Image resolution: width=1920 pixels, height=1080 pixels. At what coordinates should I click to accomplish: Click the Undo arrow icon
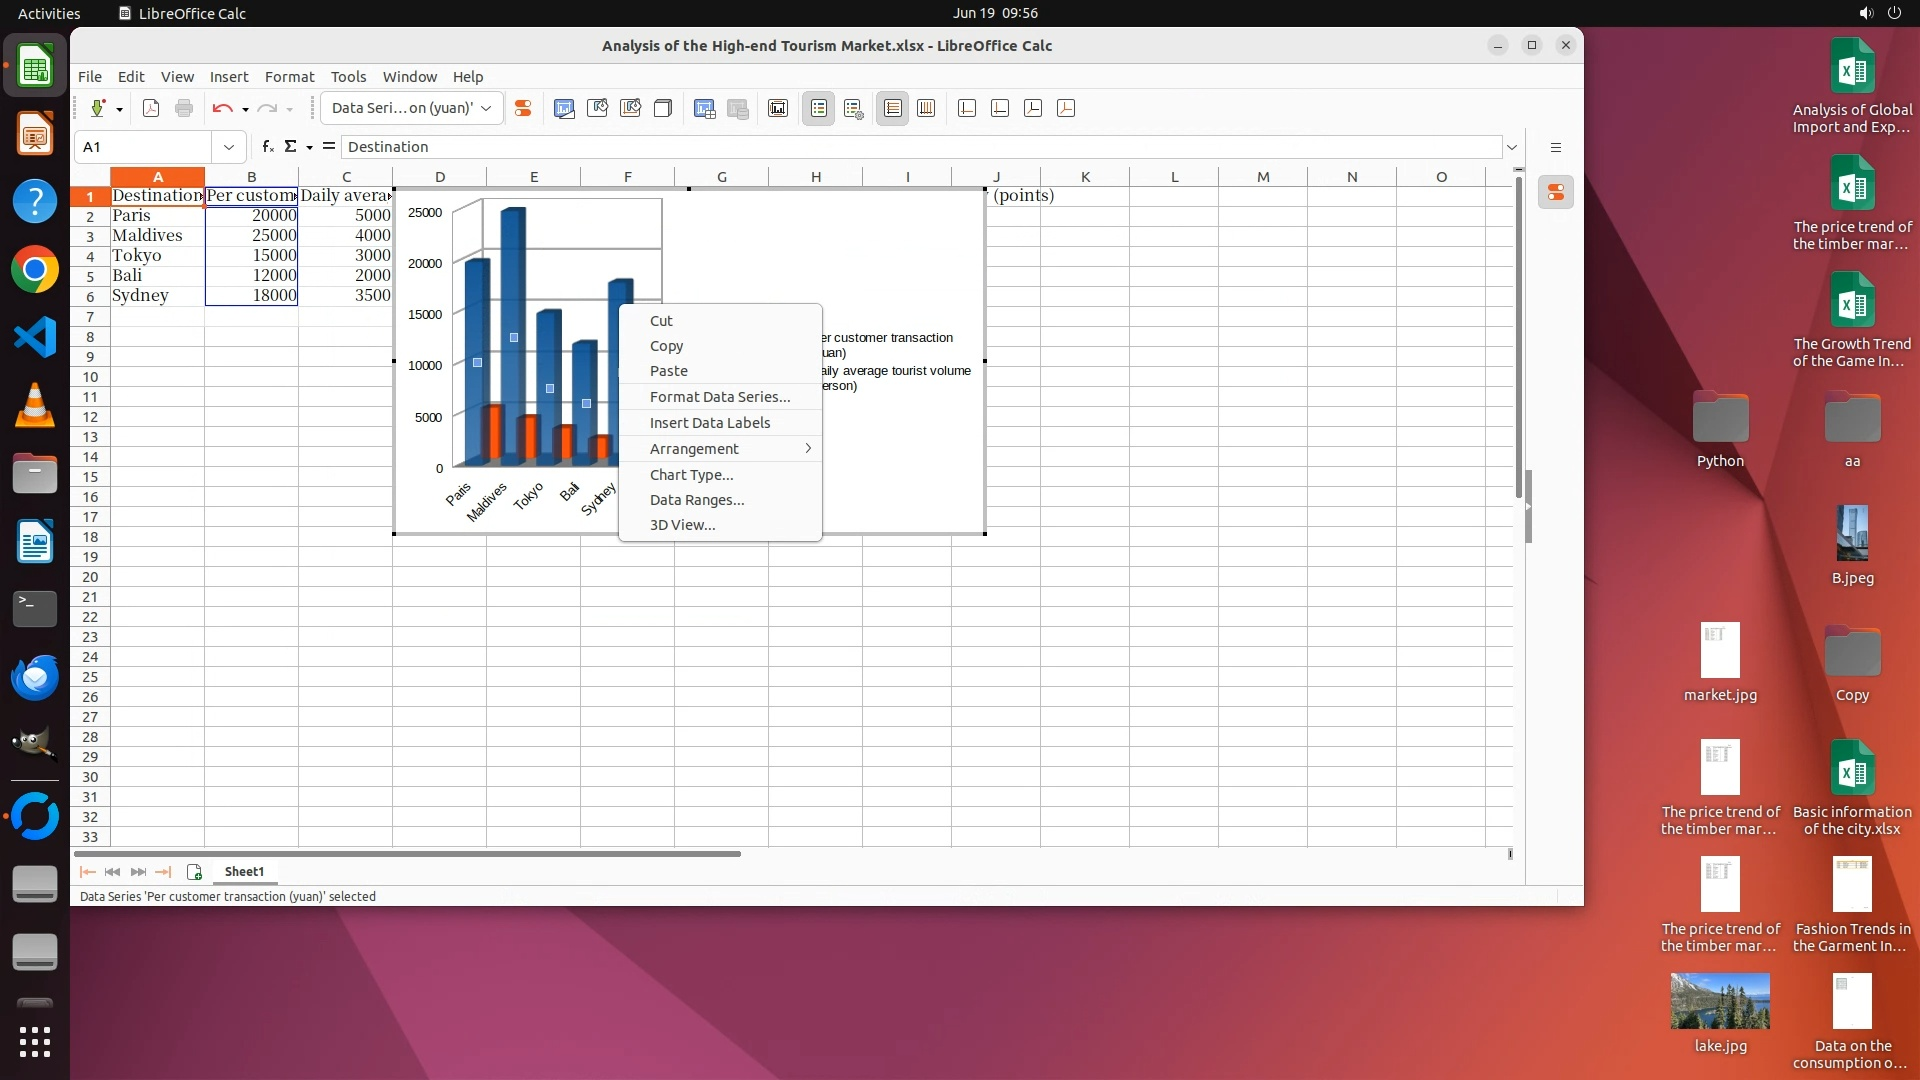tap(222, 108)
